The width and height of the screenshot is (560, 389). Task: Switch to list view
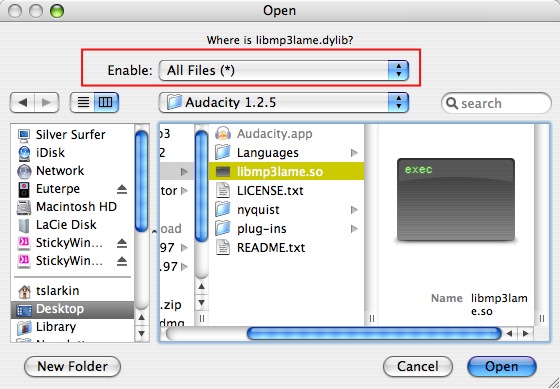click(x=83, y=103)
